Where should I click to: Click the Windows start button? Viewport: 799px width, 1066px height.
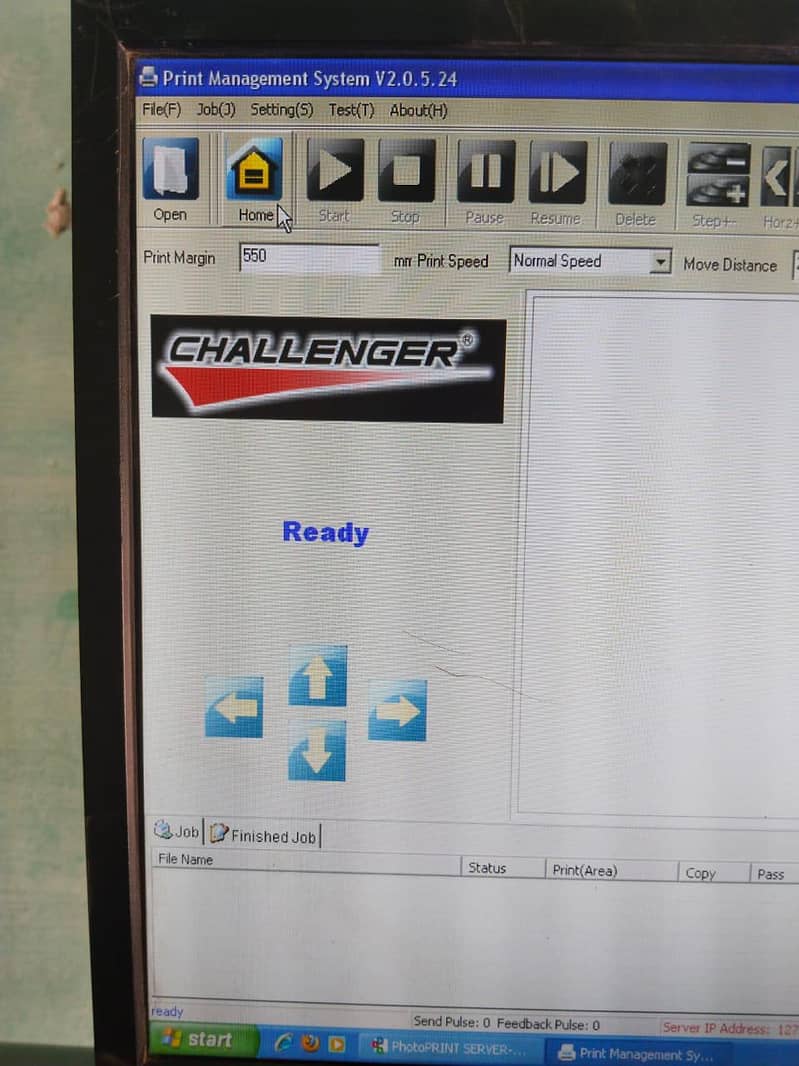click(198, 1040)
